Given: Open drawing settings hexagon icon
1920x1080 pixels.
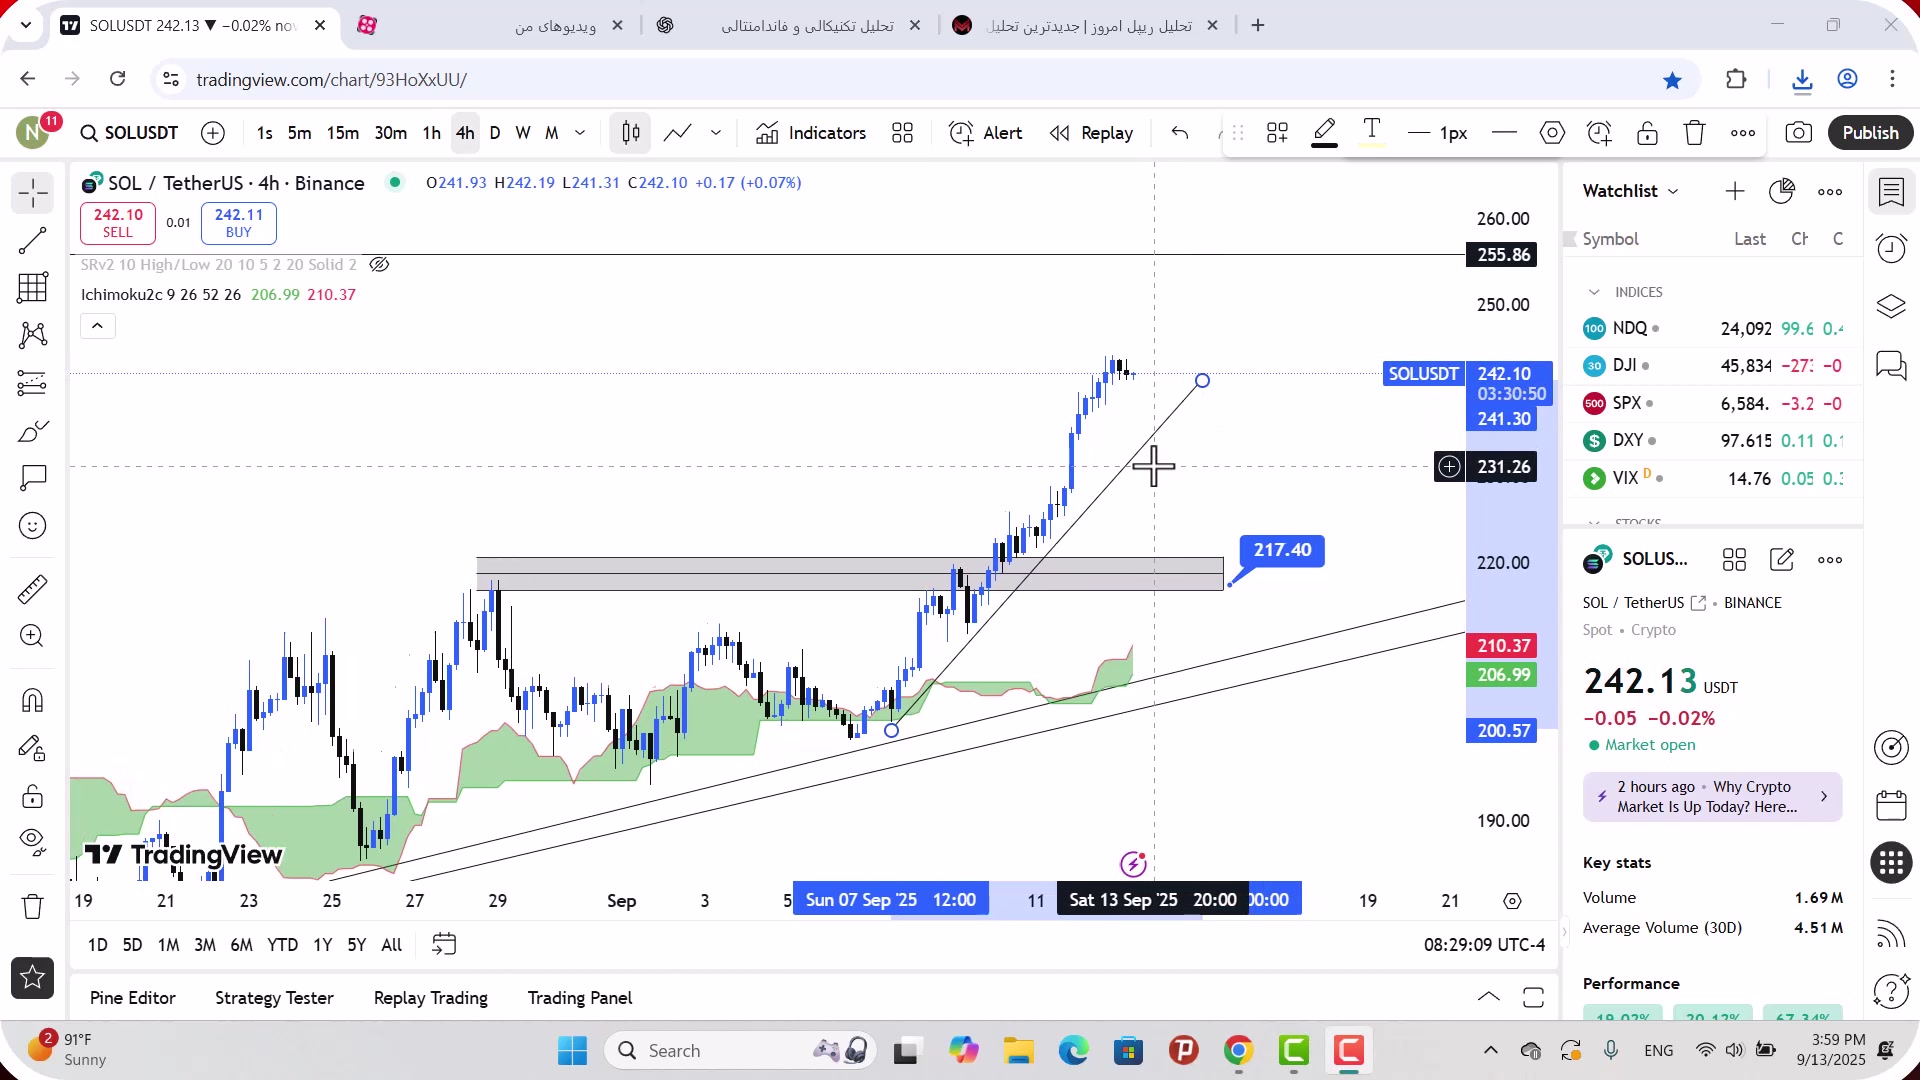Looking at the screenshot, I should pyautogui.click(x=1552, y=132).
